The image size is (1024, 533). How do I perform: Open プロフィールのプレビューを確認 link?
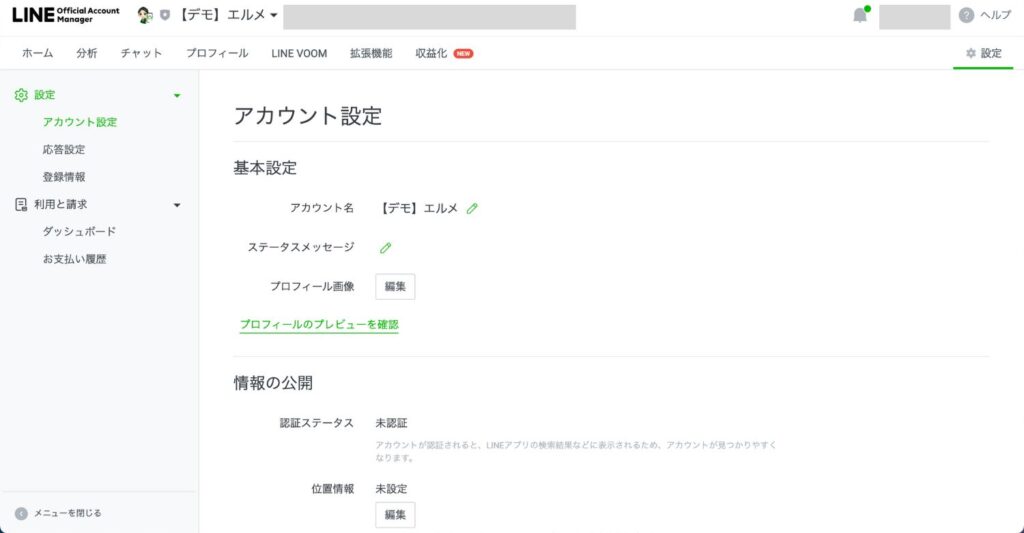[319, 325]
